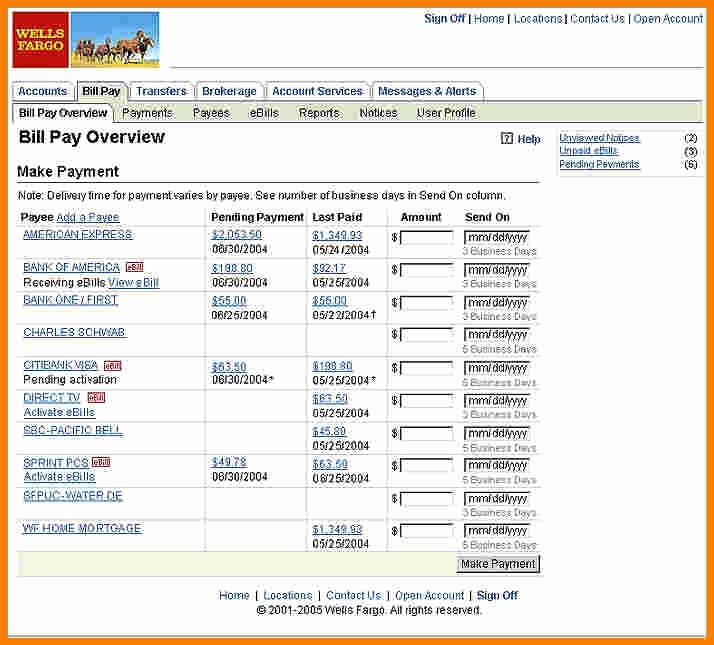The width and height of the screenshot is (714, 645).
Task: Open the SBC-Pacific Bell payee
Action: (73, 430)
